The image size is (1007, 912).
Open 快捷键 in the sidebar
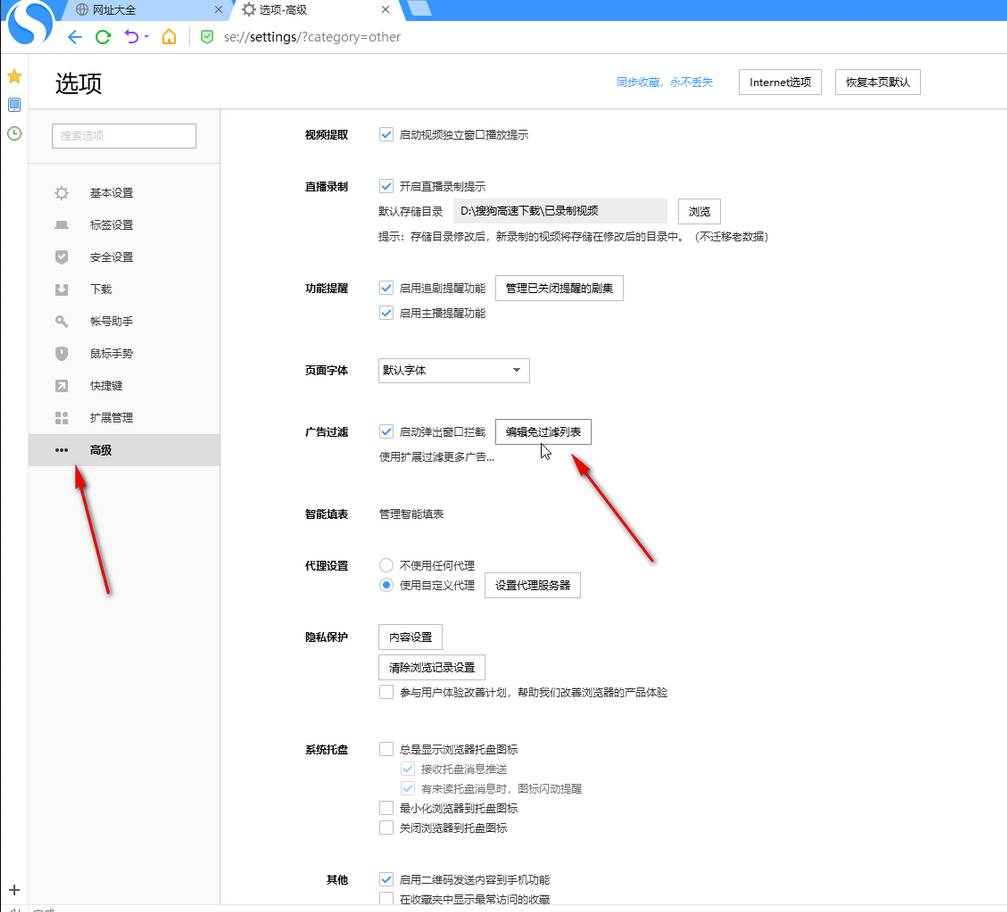click(124, 385)
